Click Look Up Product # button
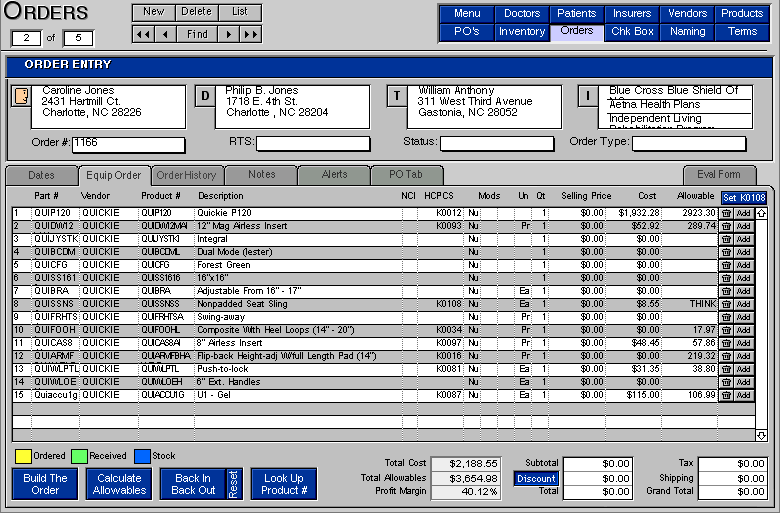 click(x=284, y=484)
